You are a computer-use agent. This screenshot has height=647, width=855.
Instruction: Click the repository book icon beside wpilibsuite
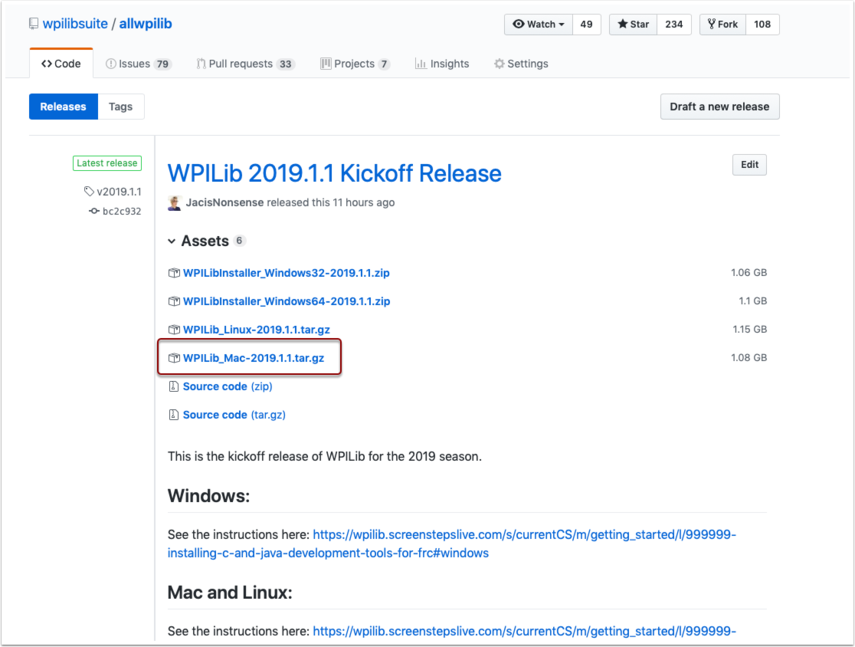point(34,24)
